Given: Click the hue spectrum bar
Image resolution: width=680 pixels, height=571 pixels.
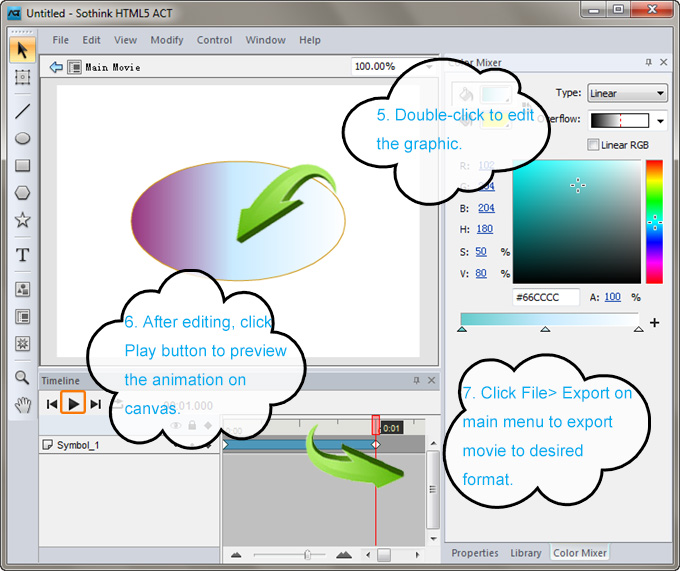Looking at the screenshot, I should pyautogui.click(x=654, y=222).
